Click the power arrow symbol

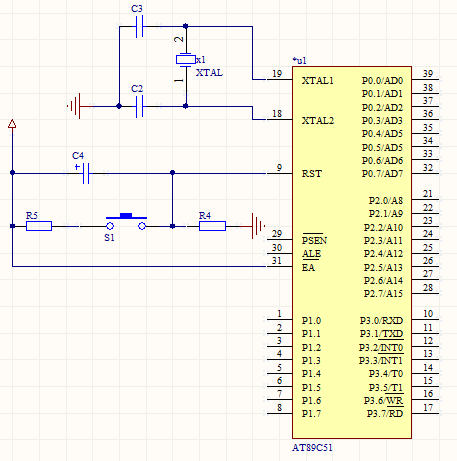[x=12, y=124]
